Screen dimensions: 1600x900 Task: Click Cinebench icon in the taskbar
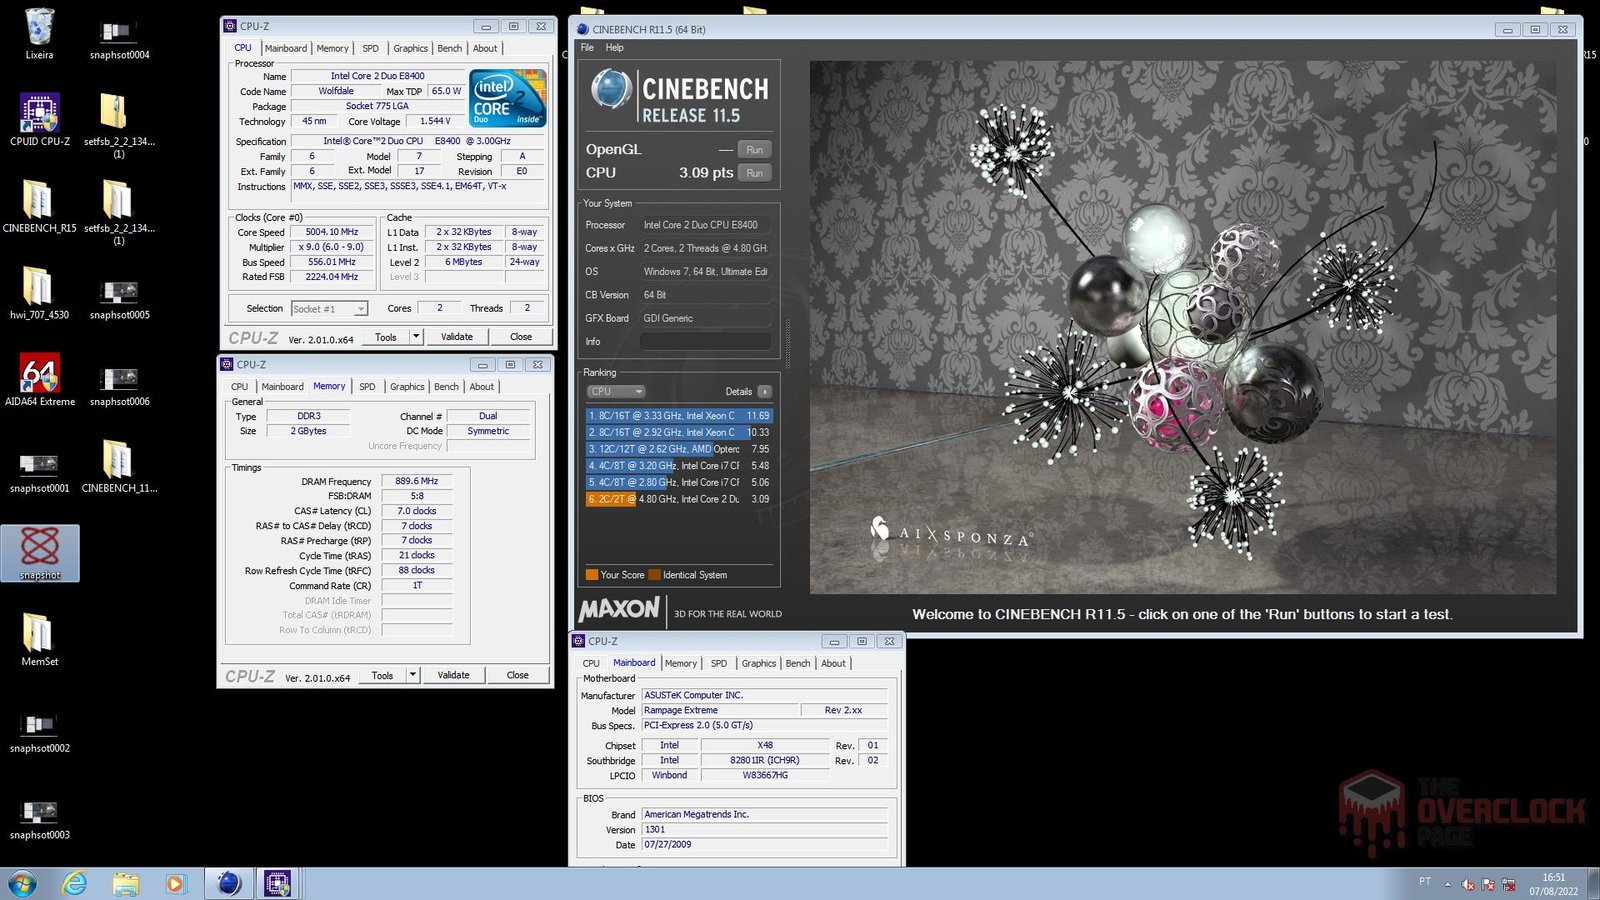[x=229, y=883]
